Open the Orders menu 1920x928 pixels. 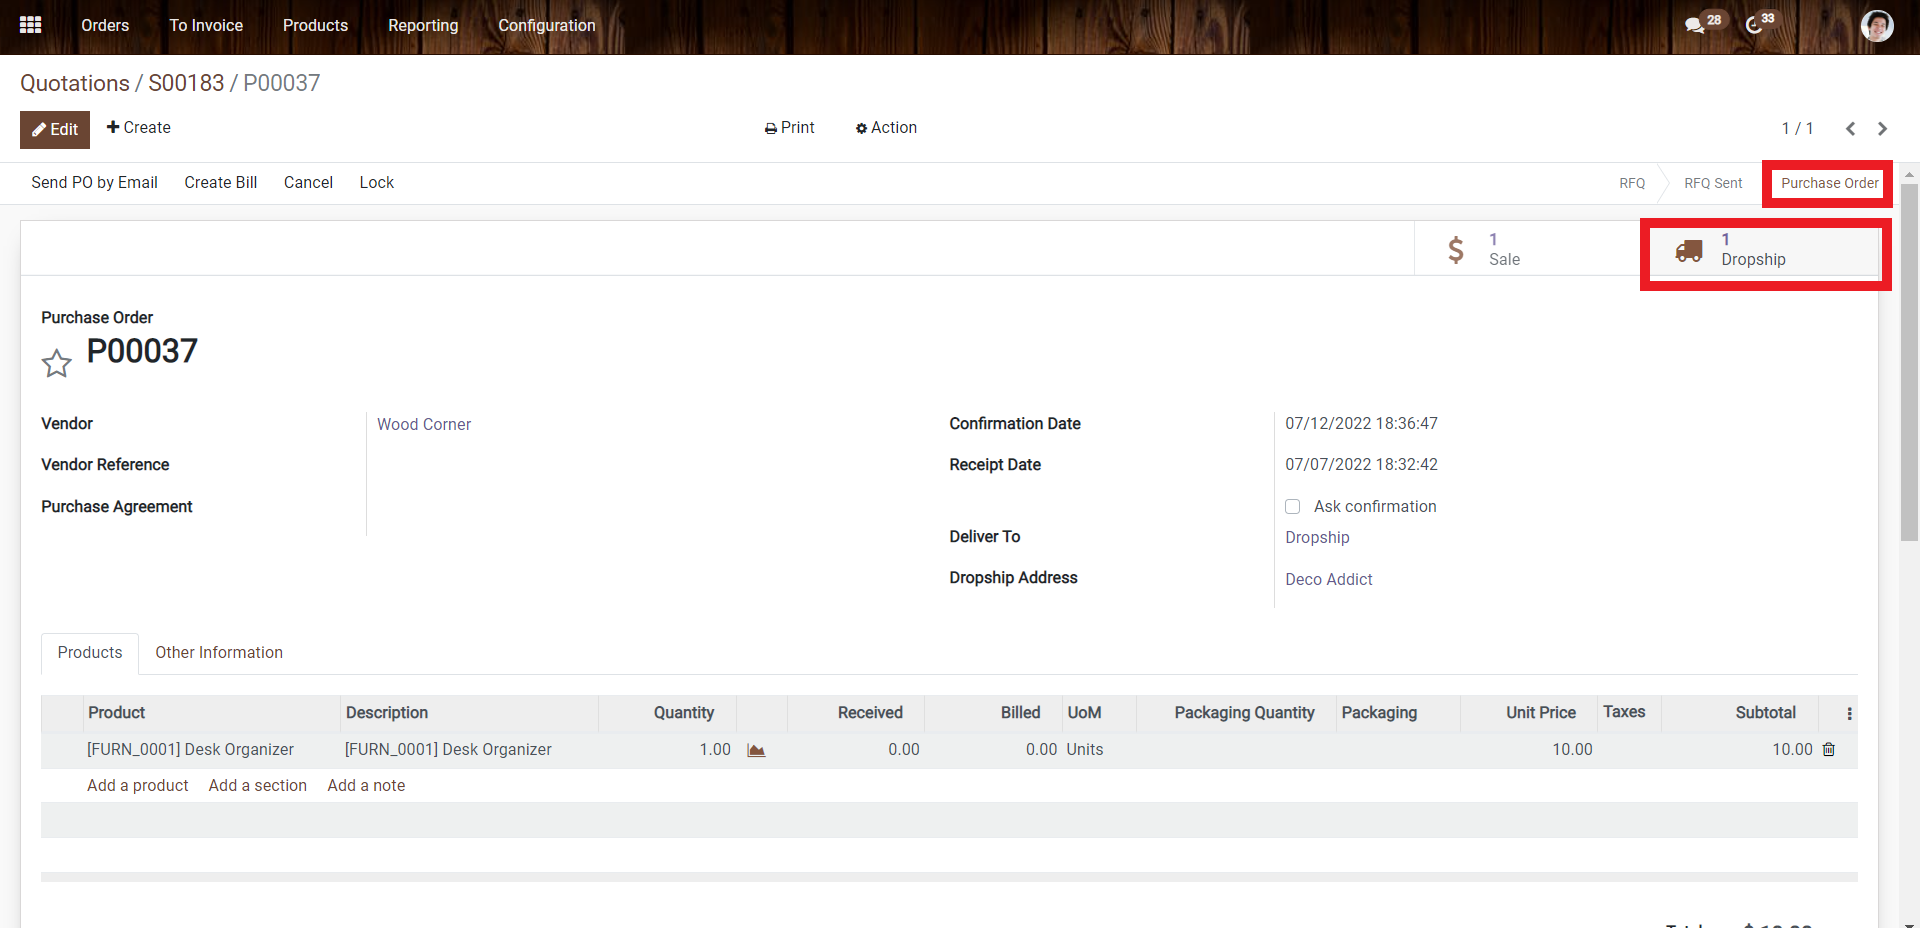click(x=105, y=25)
